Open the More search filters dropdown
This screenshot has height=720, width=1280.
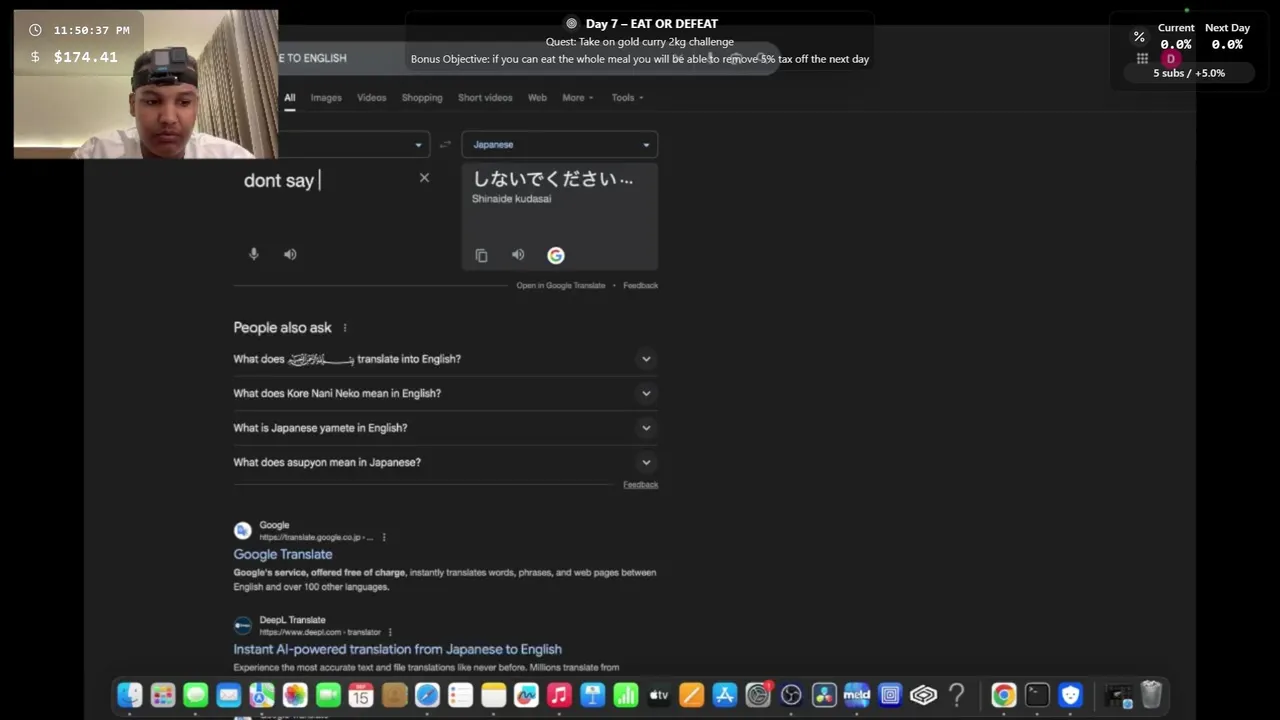coord(577,98)
